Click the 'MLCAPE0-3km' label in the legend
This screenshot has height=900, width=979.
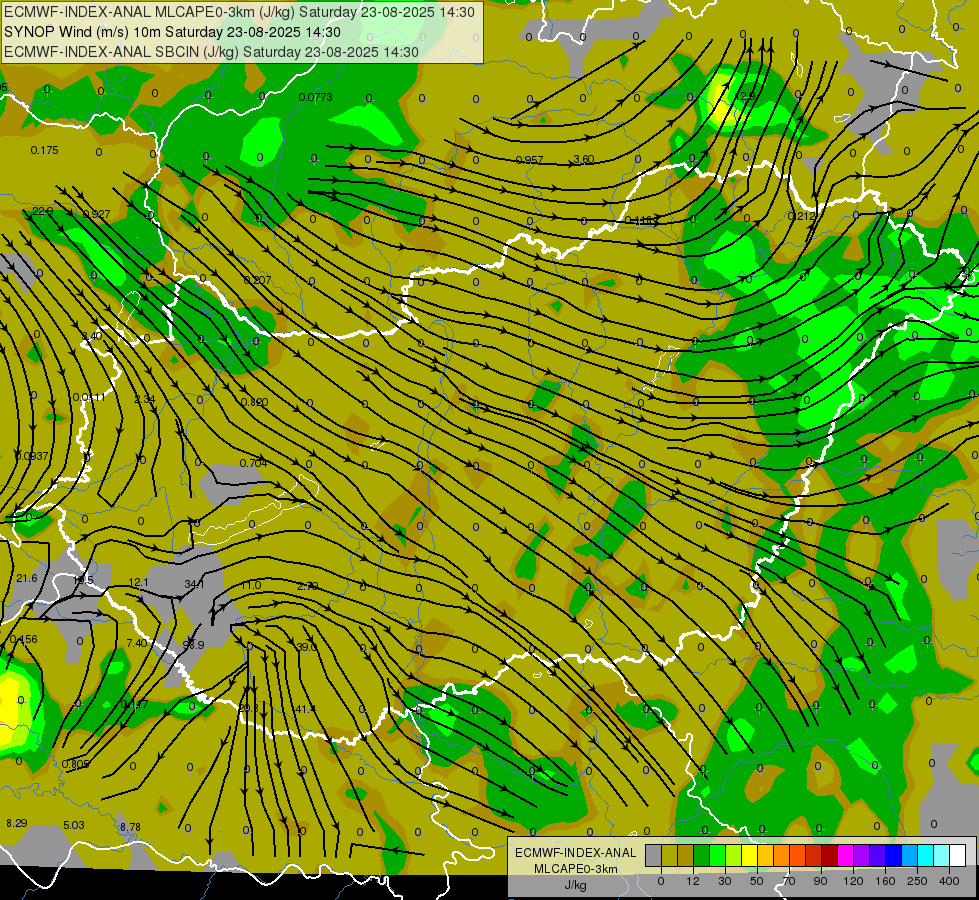(x=576, y=869)
